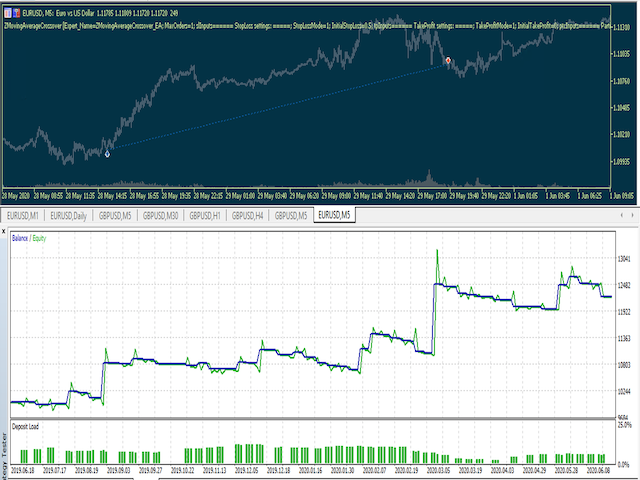640x480 pixels.
Task: Switch to the GBPUSD,H4 chart tab
Action: click(x=248, y=216)
